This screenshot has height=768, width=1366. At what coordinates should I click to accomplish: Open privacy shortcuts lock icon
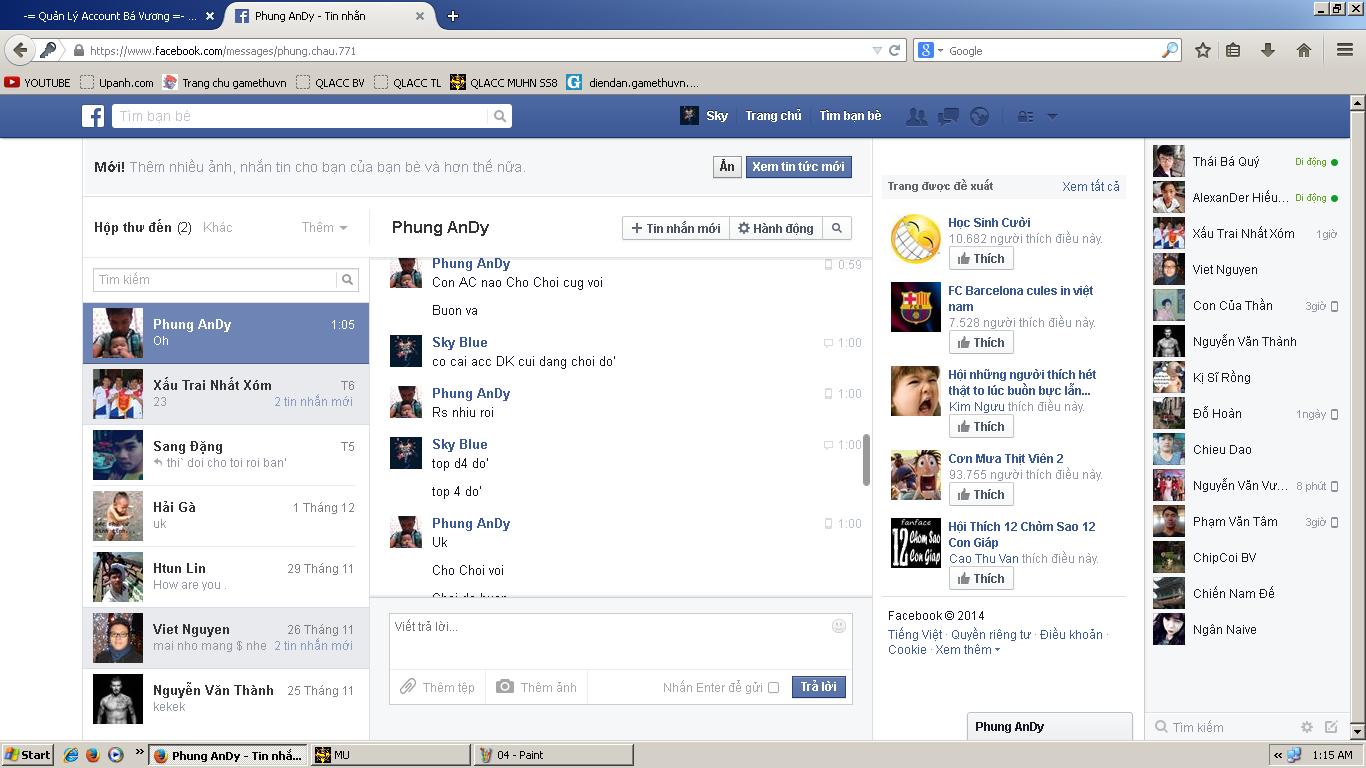click(x=1026, y=116)
